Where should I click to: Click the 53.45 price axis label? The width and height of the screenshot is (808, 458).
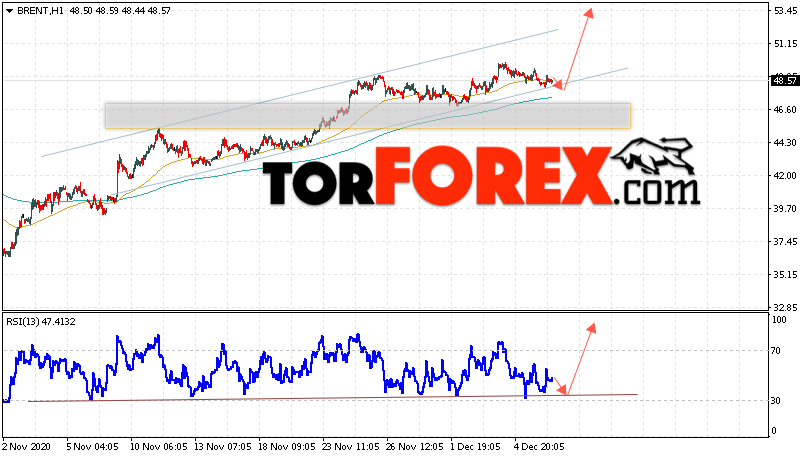[x=786, y=11]
